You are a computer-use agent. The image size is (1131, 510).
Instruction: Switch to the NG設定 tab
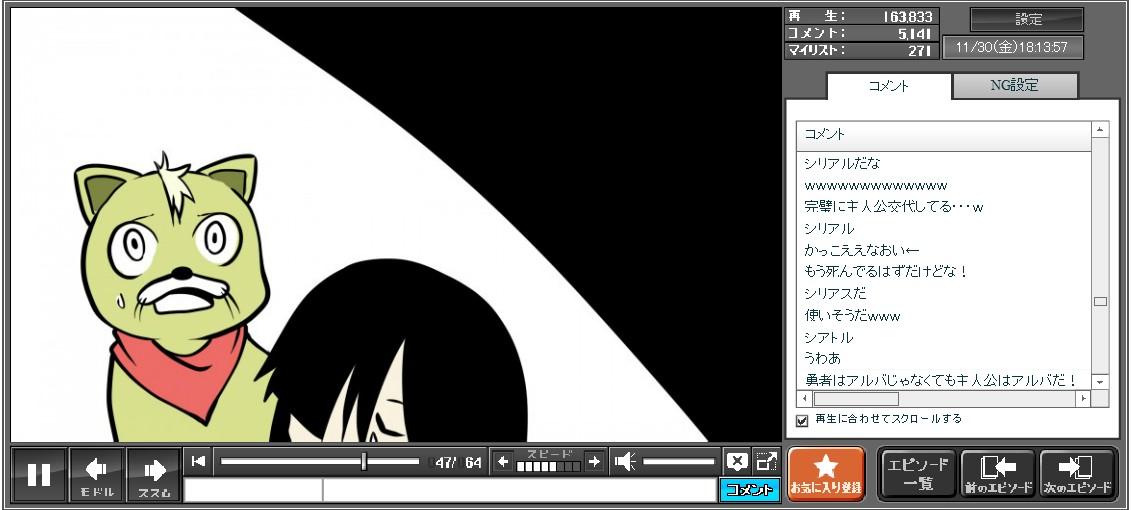coord(1014,86)
